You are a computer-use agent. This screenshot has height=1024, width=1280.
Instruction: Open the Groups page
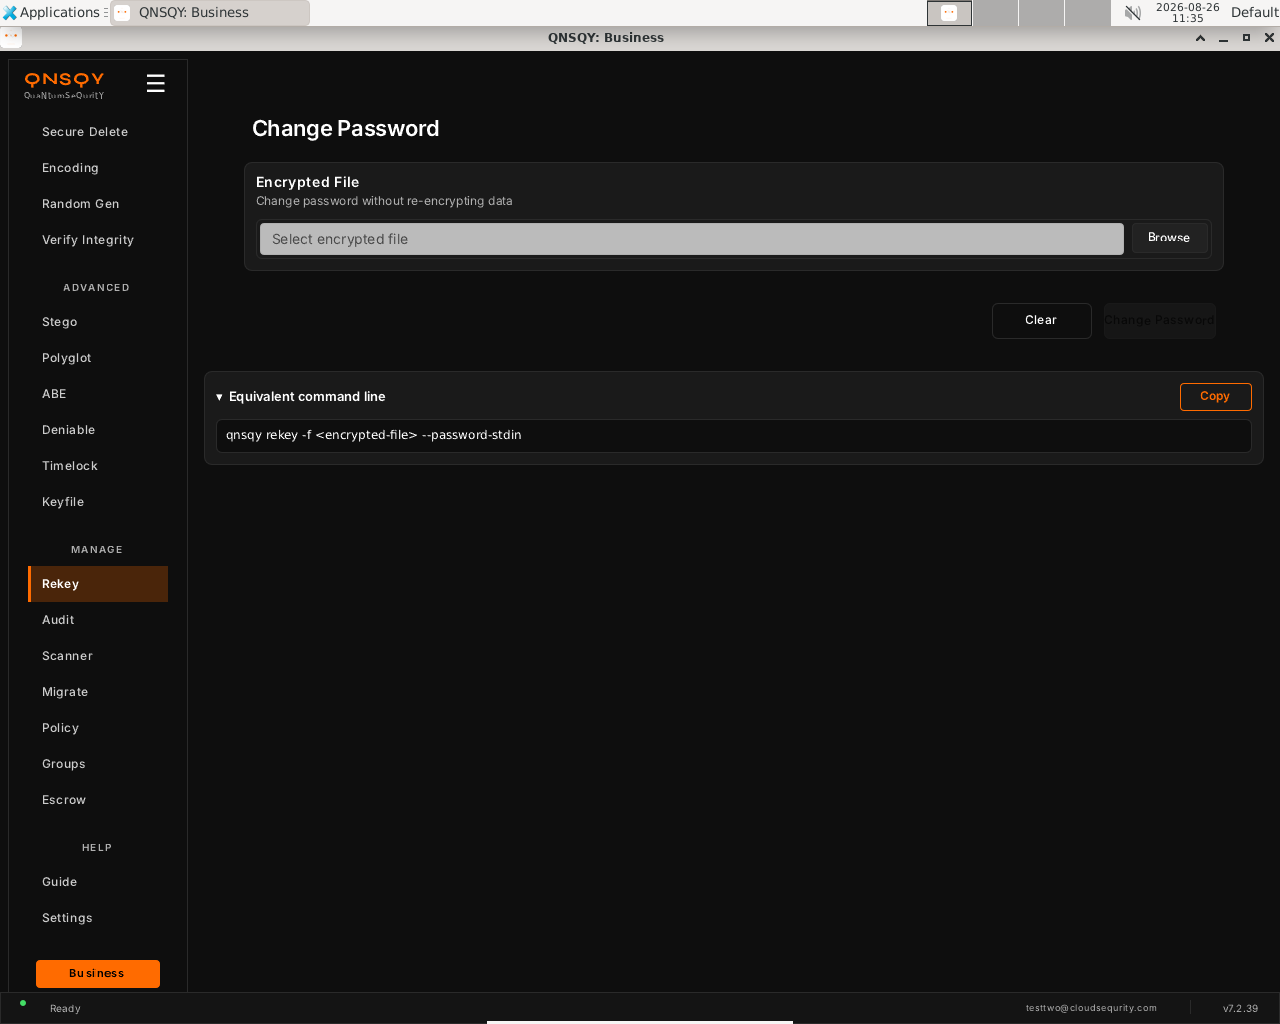pyautogui.click(x=98, y=764)
